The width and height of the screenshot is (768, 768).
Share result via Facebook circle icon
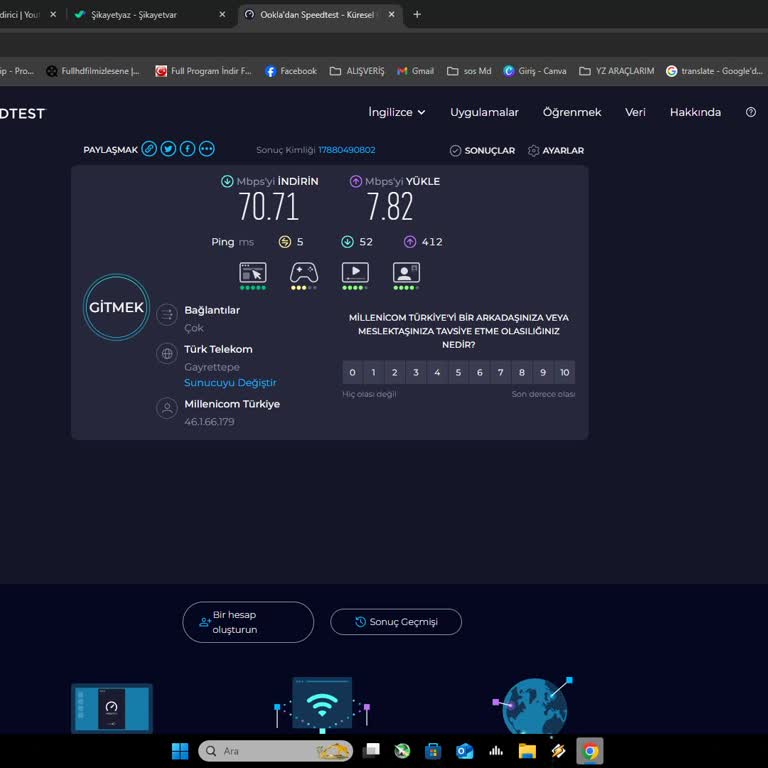[187, 149]
